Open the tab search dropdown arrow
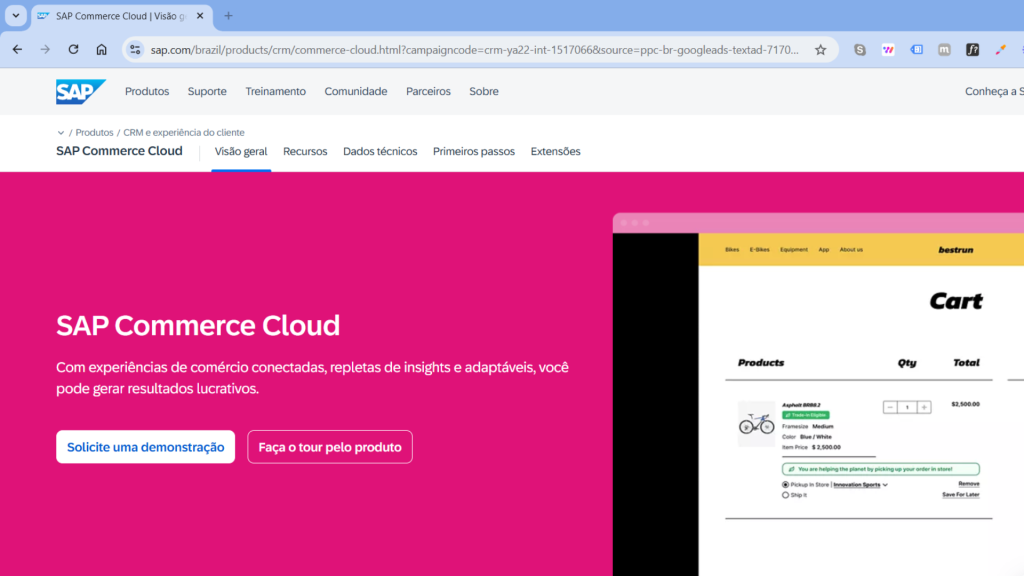Screen dimensions: 1024x576 click(16, 16)
